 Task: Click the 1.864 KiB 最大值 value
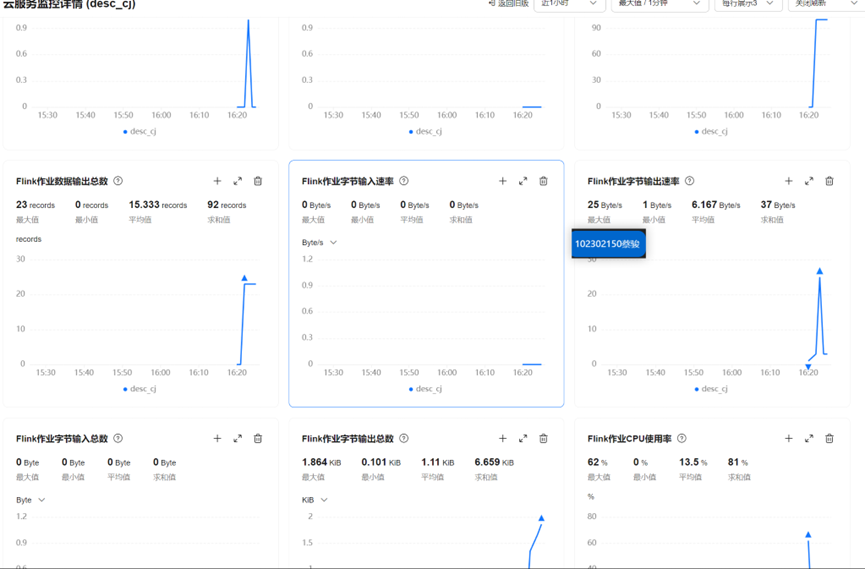[322, 462]
